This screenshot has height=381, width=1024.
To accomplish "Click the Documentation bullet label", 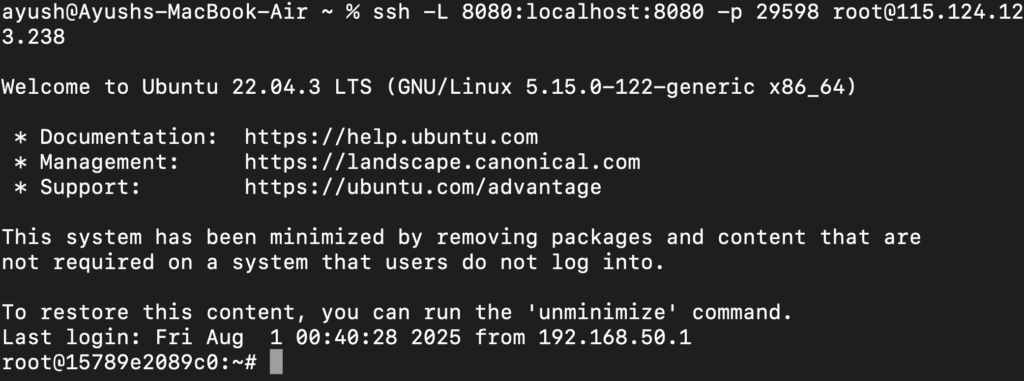I will [128, 137].
